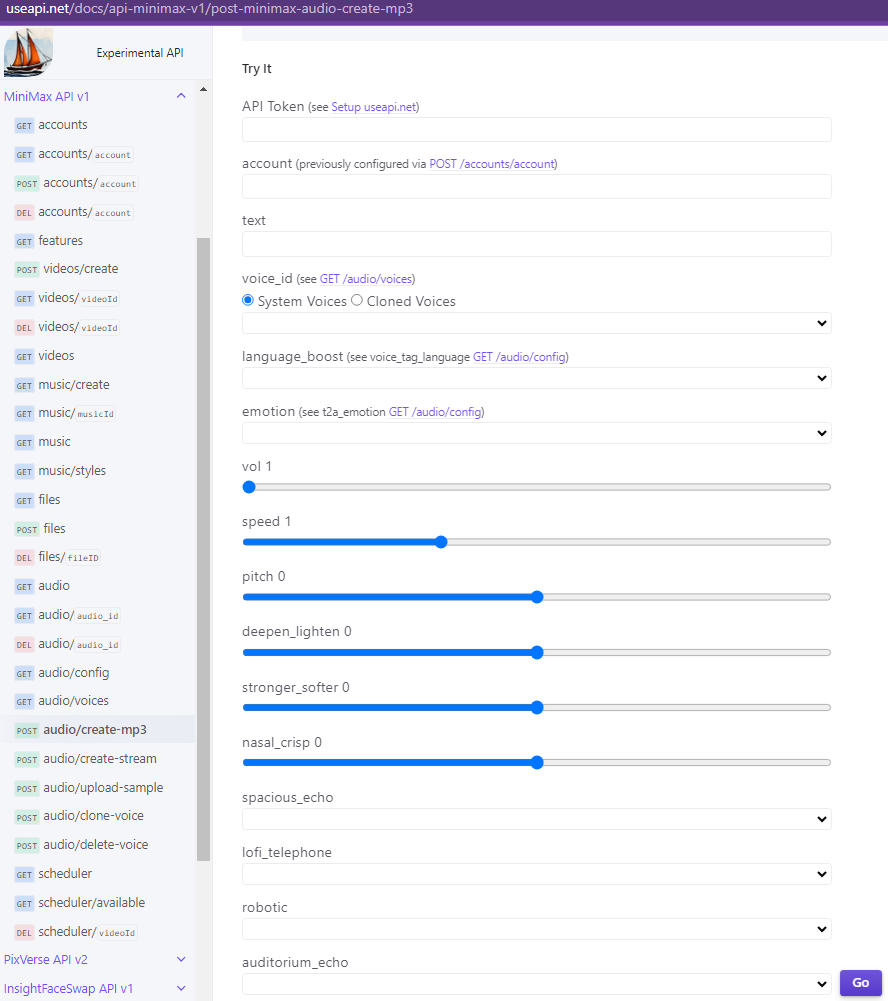Focus the text input field
The height and width of the screenshot is (1001, 888).
coord(536,244)
